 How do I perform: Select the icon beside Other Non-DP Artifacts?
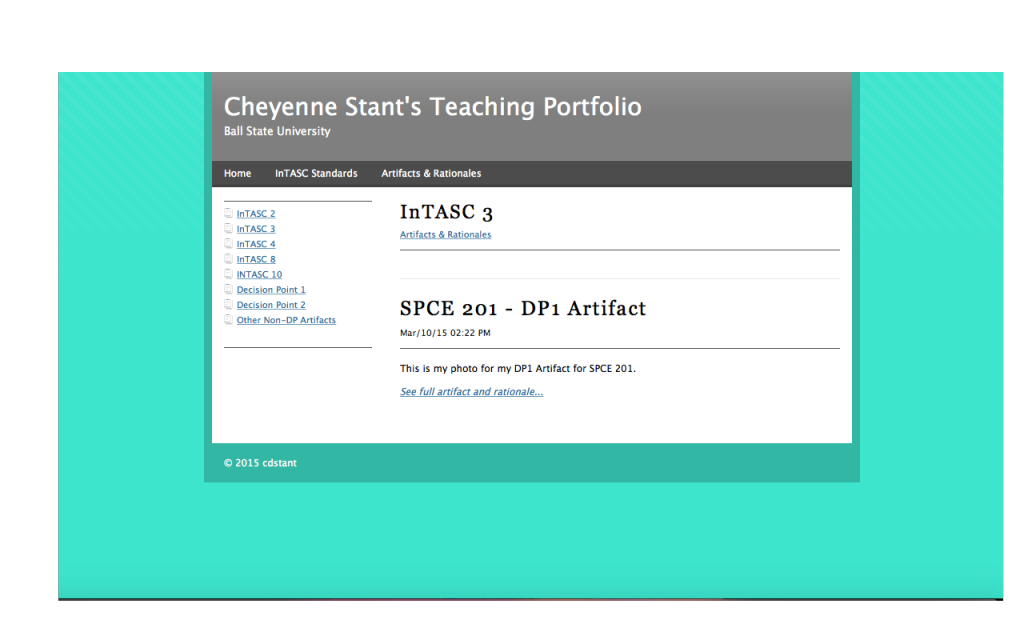pos(229,320)
